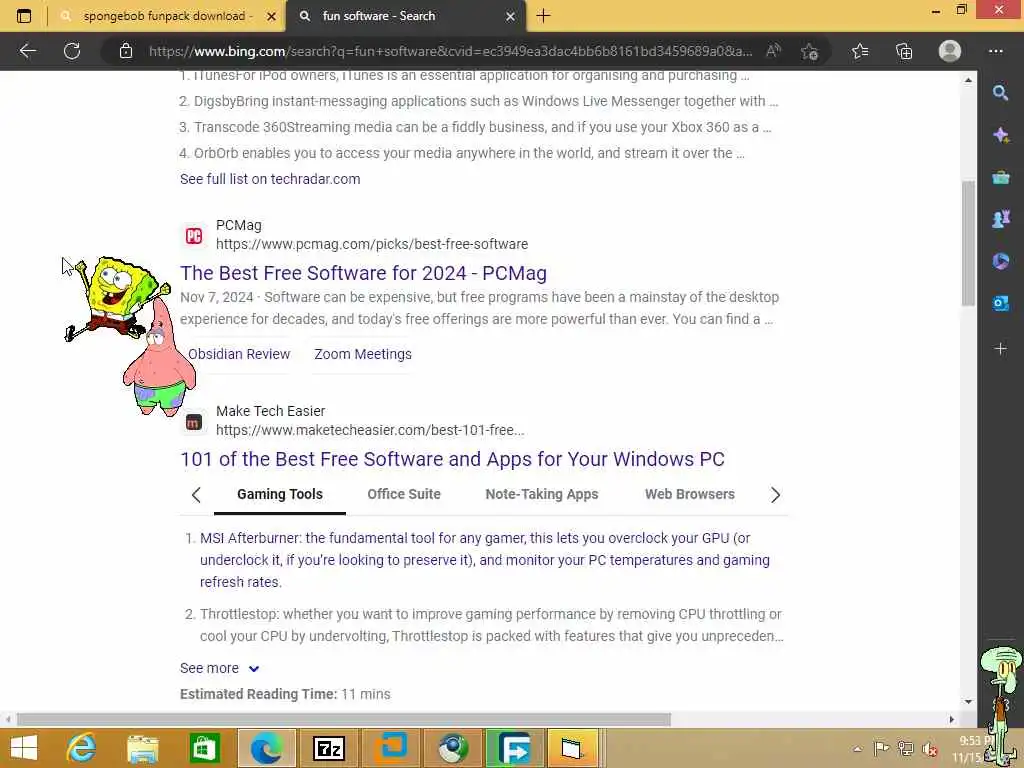Click the Throttlestop list item text
The image size is (1024, 768).
click(491, 625)
